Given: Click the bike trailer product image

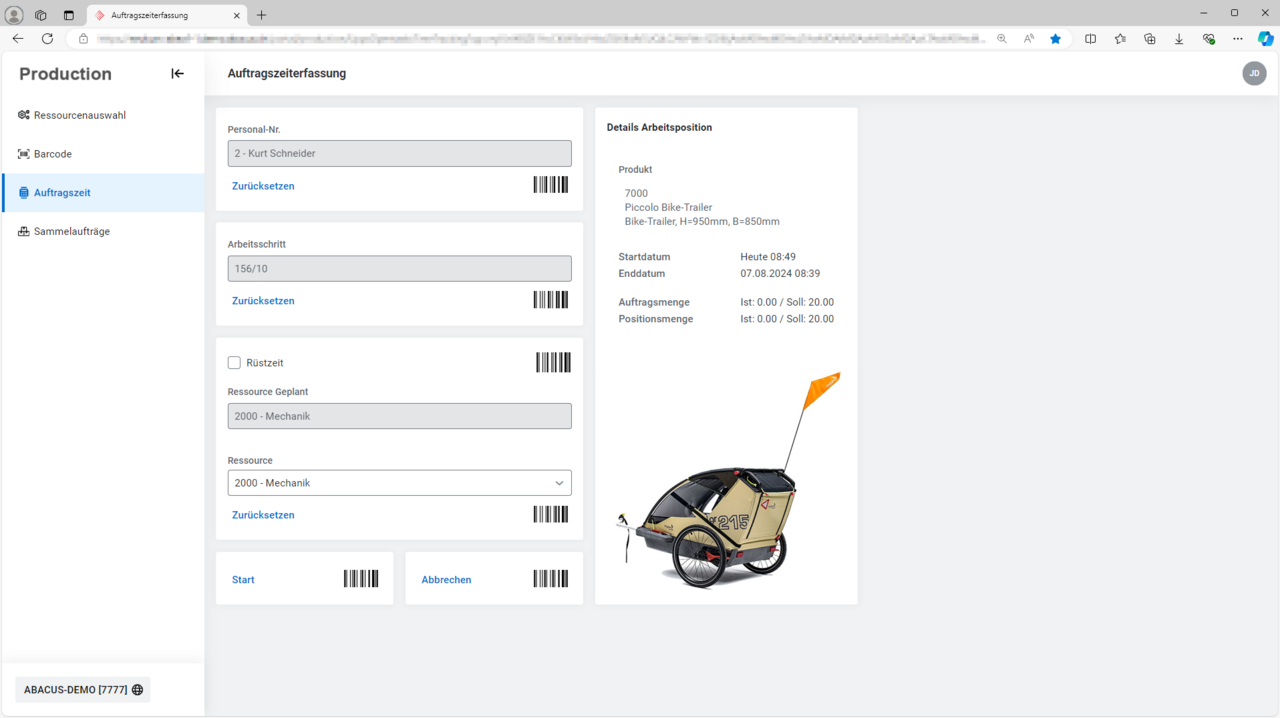Looking at the screenshot, I should 729,480.
